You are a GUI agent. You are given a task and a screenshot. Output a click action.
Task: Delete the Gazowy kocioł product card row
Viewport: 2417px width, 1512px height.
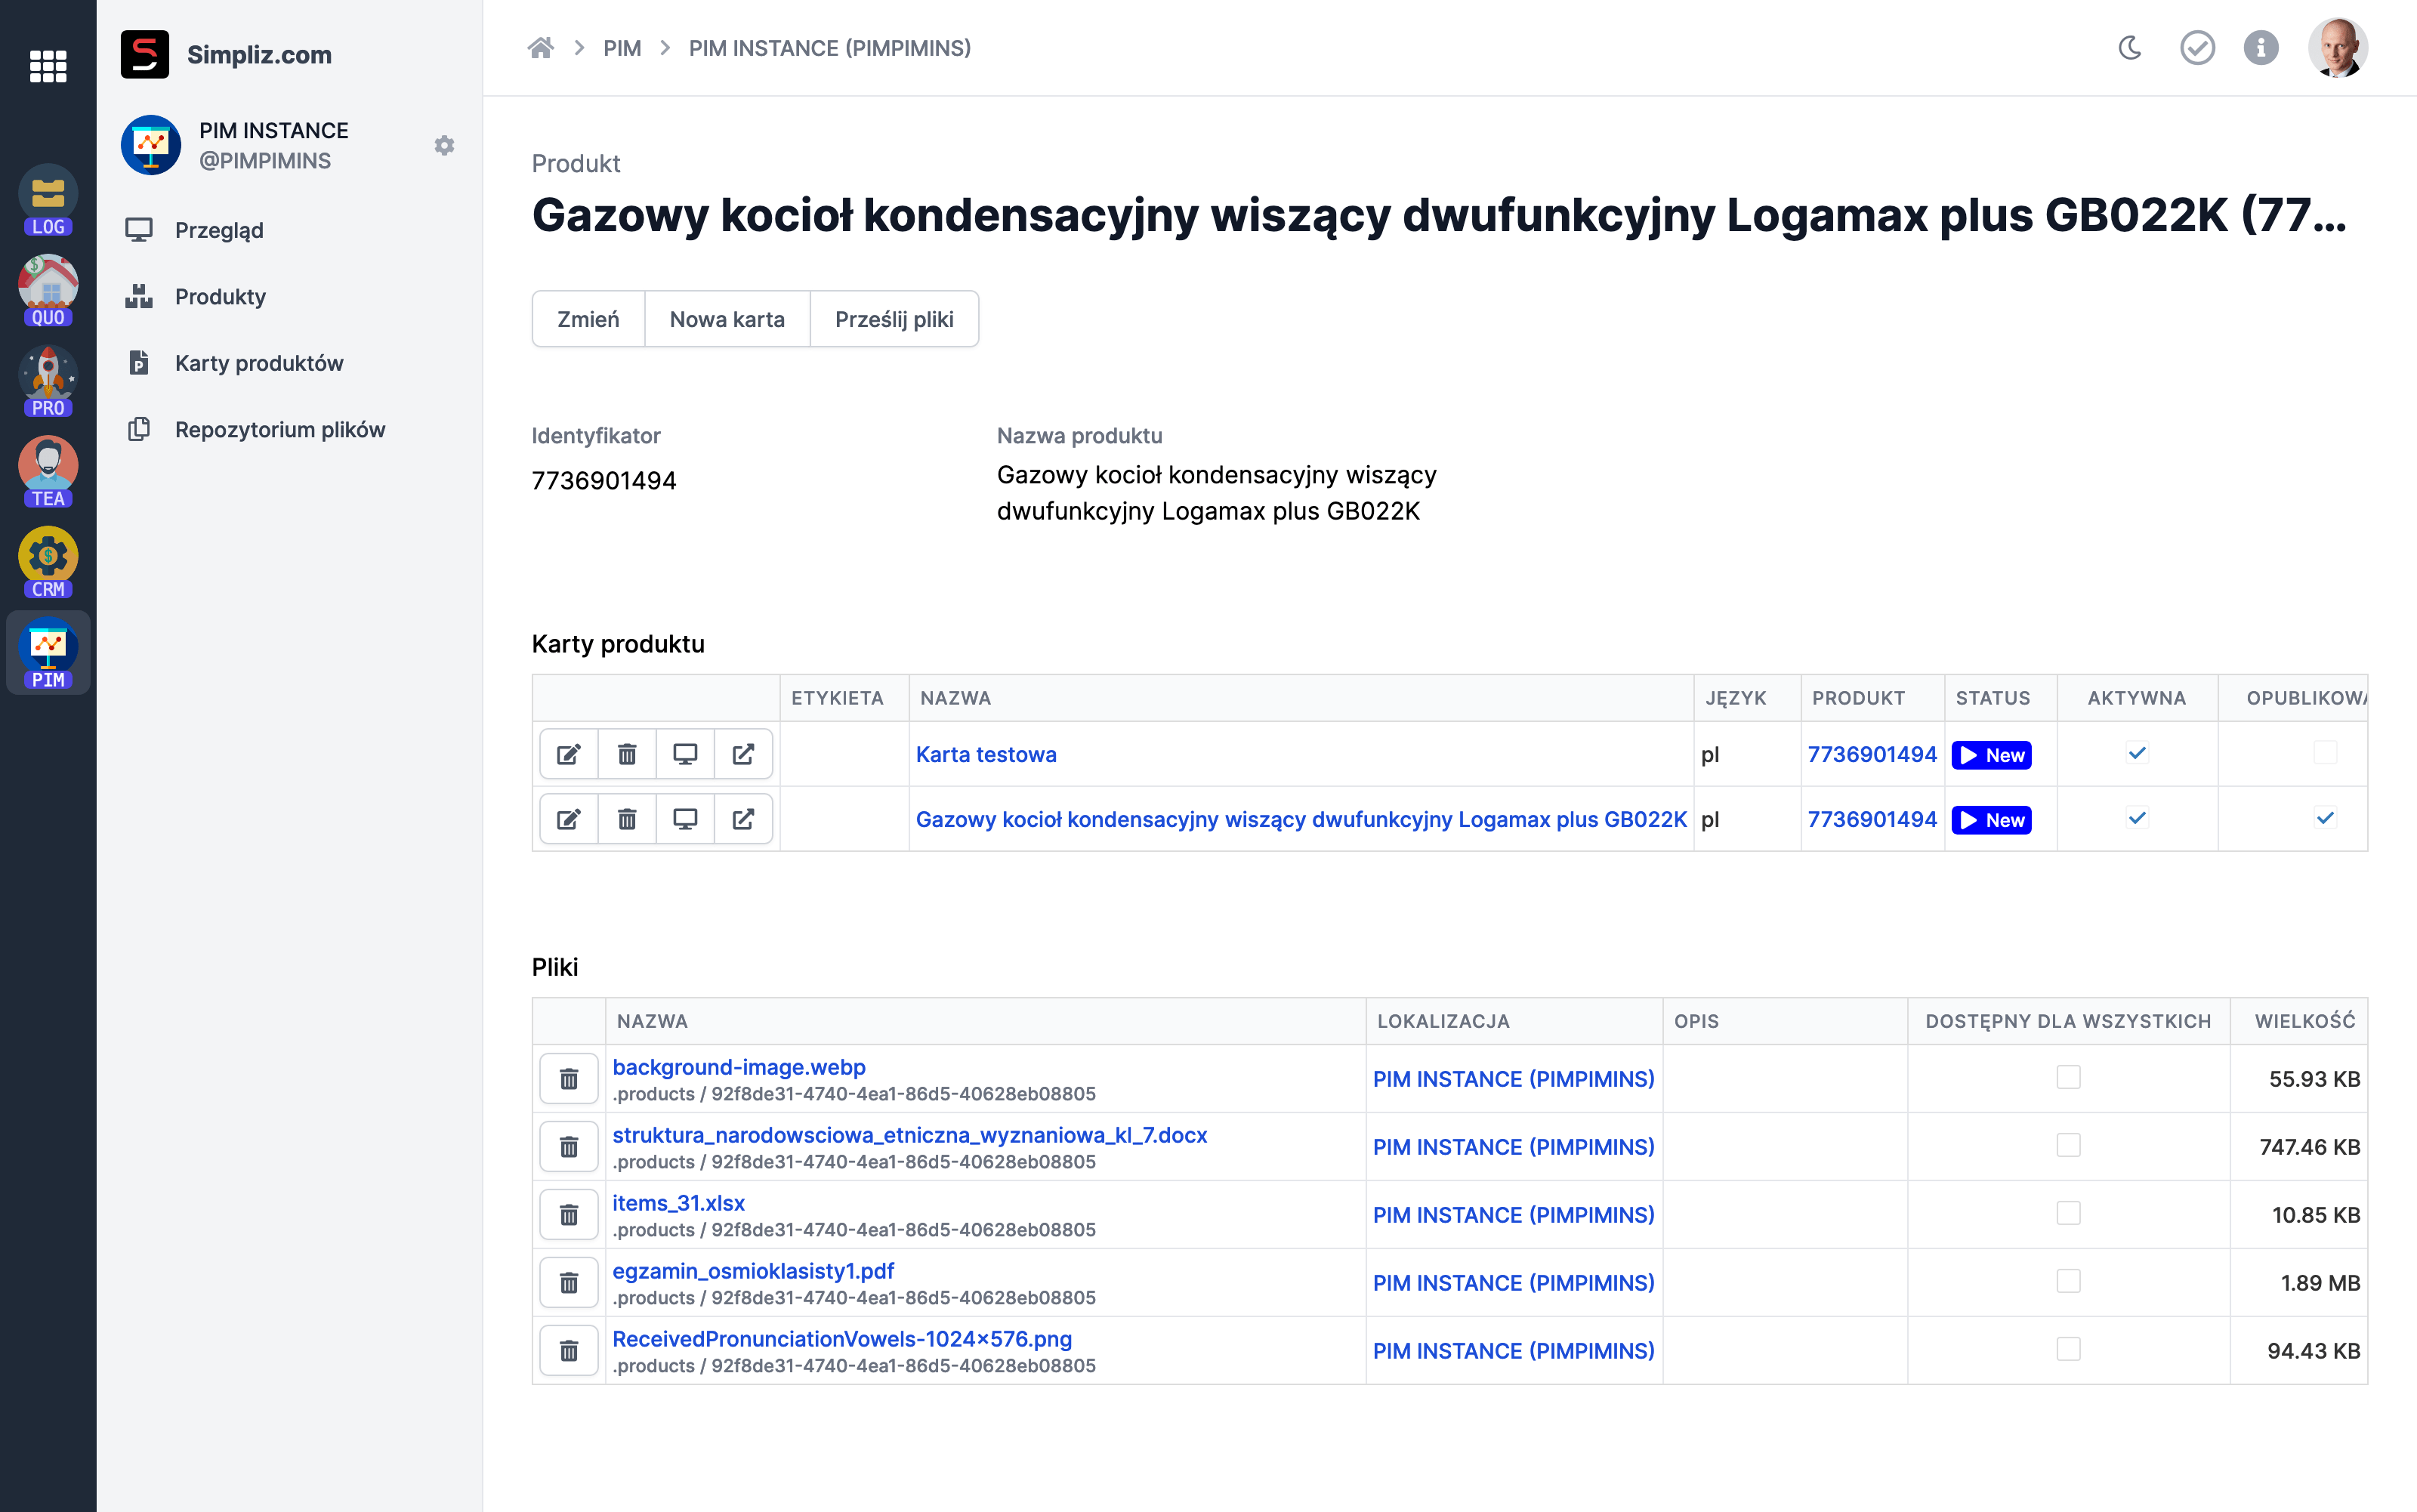tap(627, 819)
